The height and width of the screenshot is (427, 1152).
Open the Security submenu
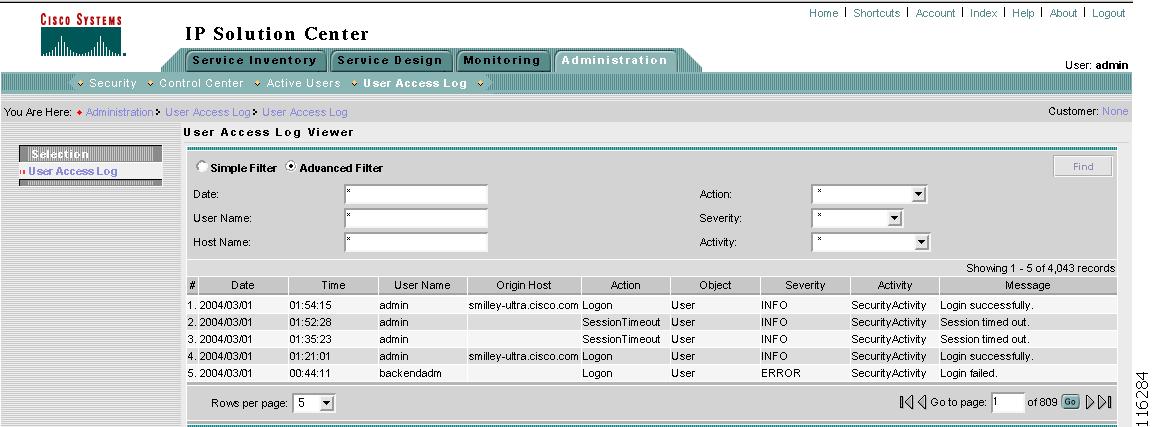tap(112, 83)
